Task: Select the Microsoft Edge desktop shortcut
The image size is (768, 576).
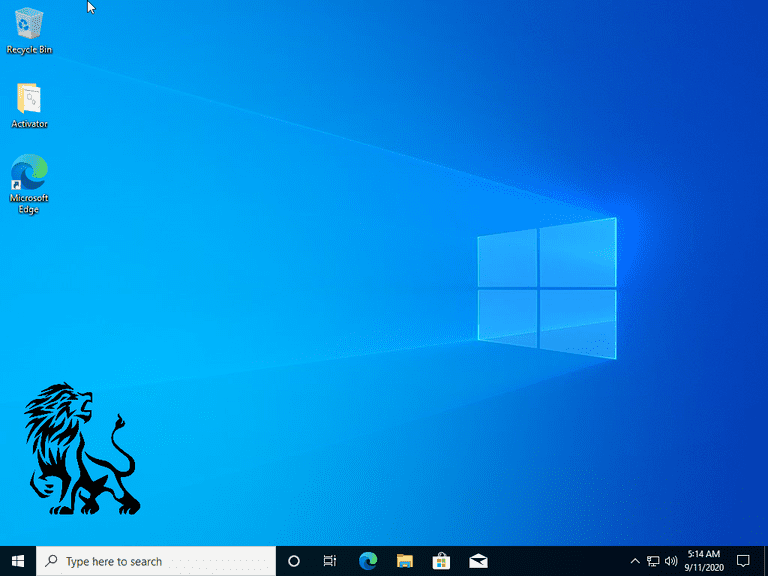Action: click(x=29, y=184)
